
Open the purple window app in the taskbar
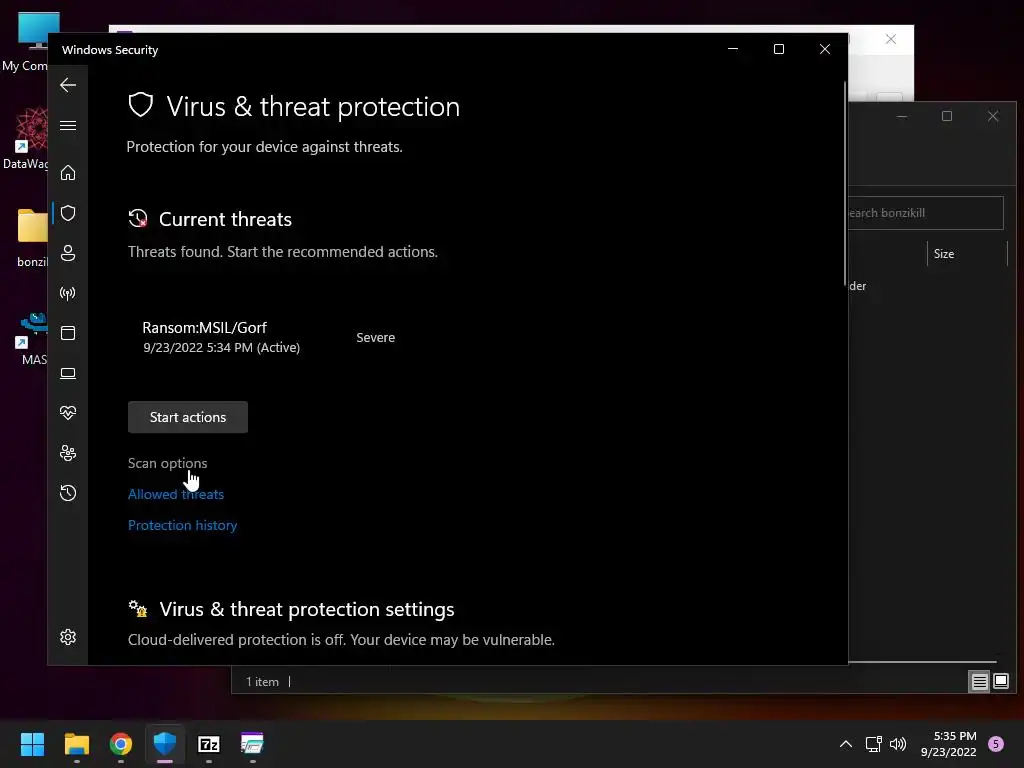tap(252, 744)
